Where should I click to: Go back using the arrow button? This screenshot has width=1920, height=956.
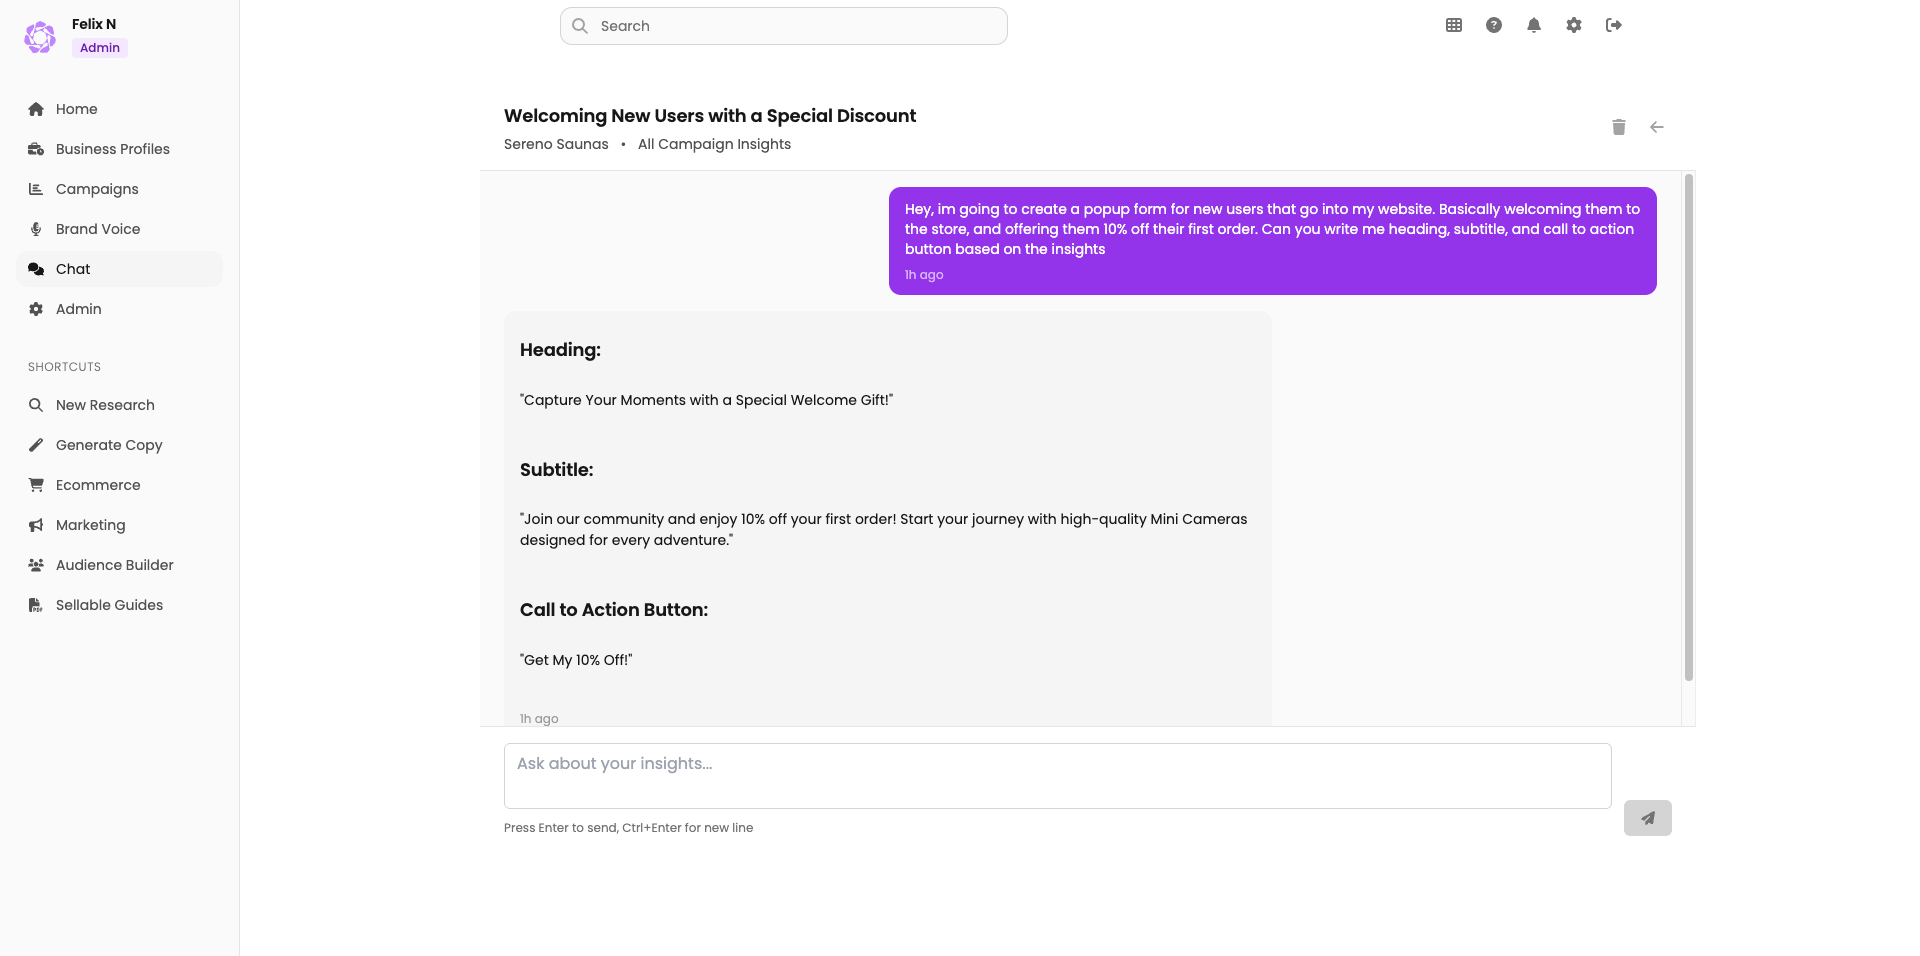coord(1657,127)
